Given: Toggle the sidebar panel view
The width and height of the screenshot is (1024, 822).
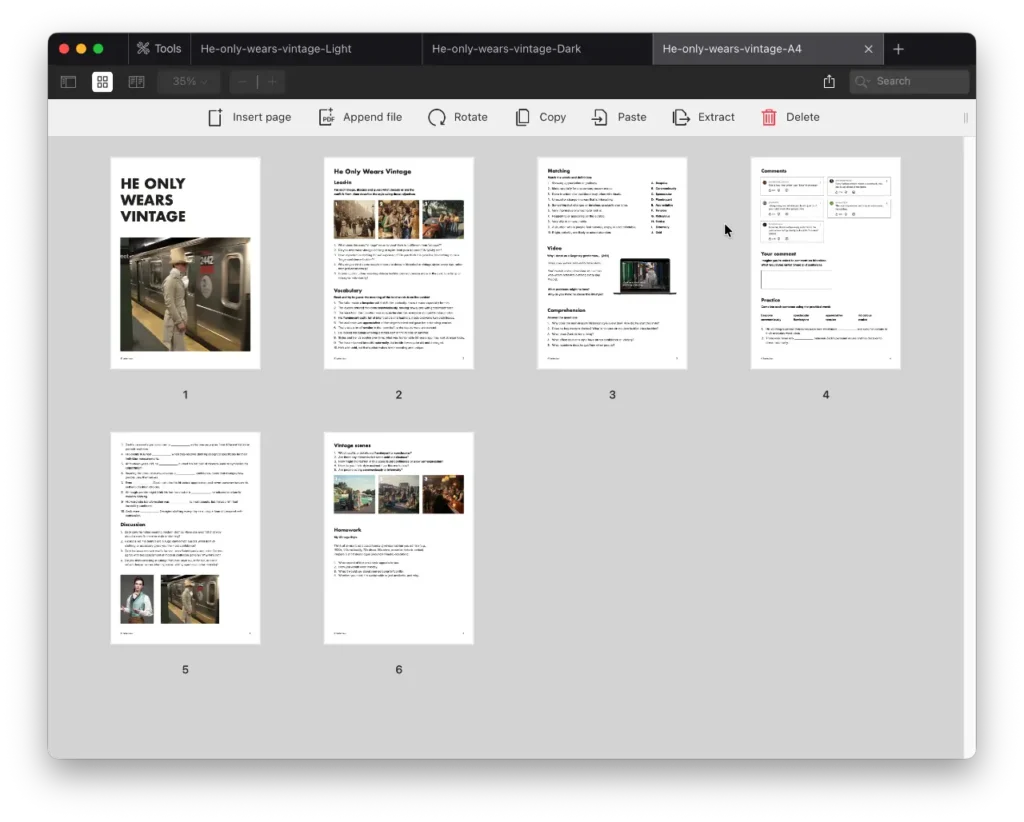Looking at the screenshot, I should pos(68,82).
